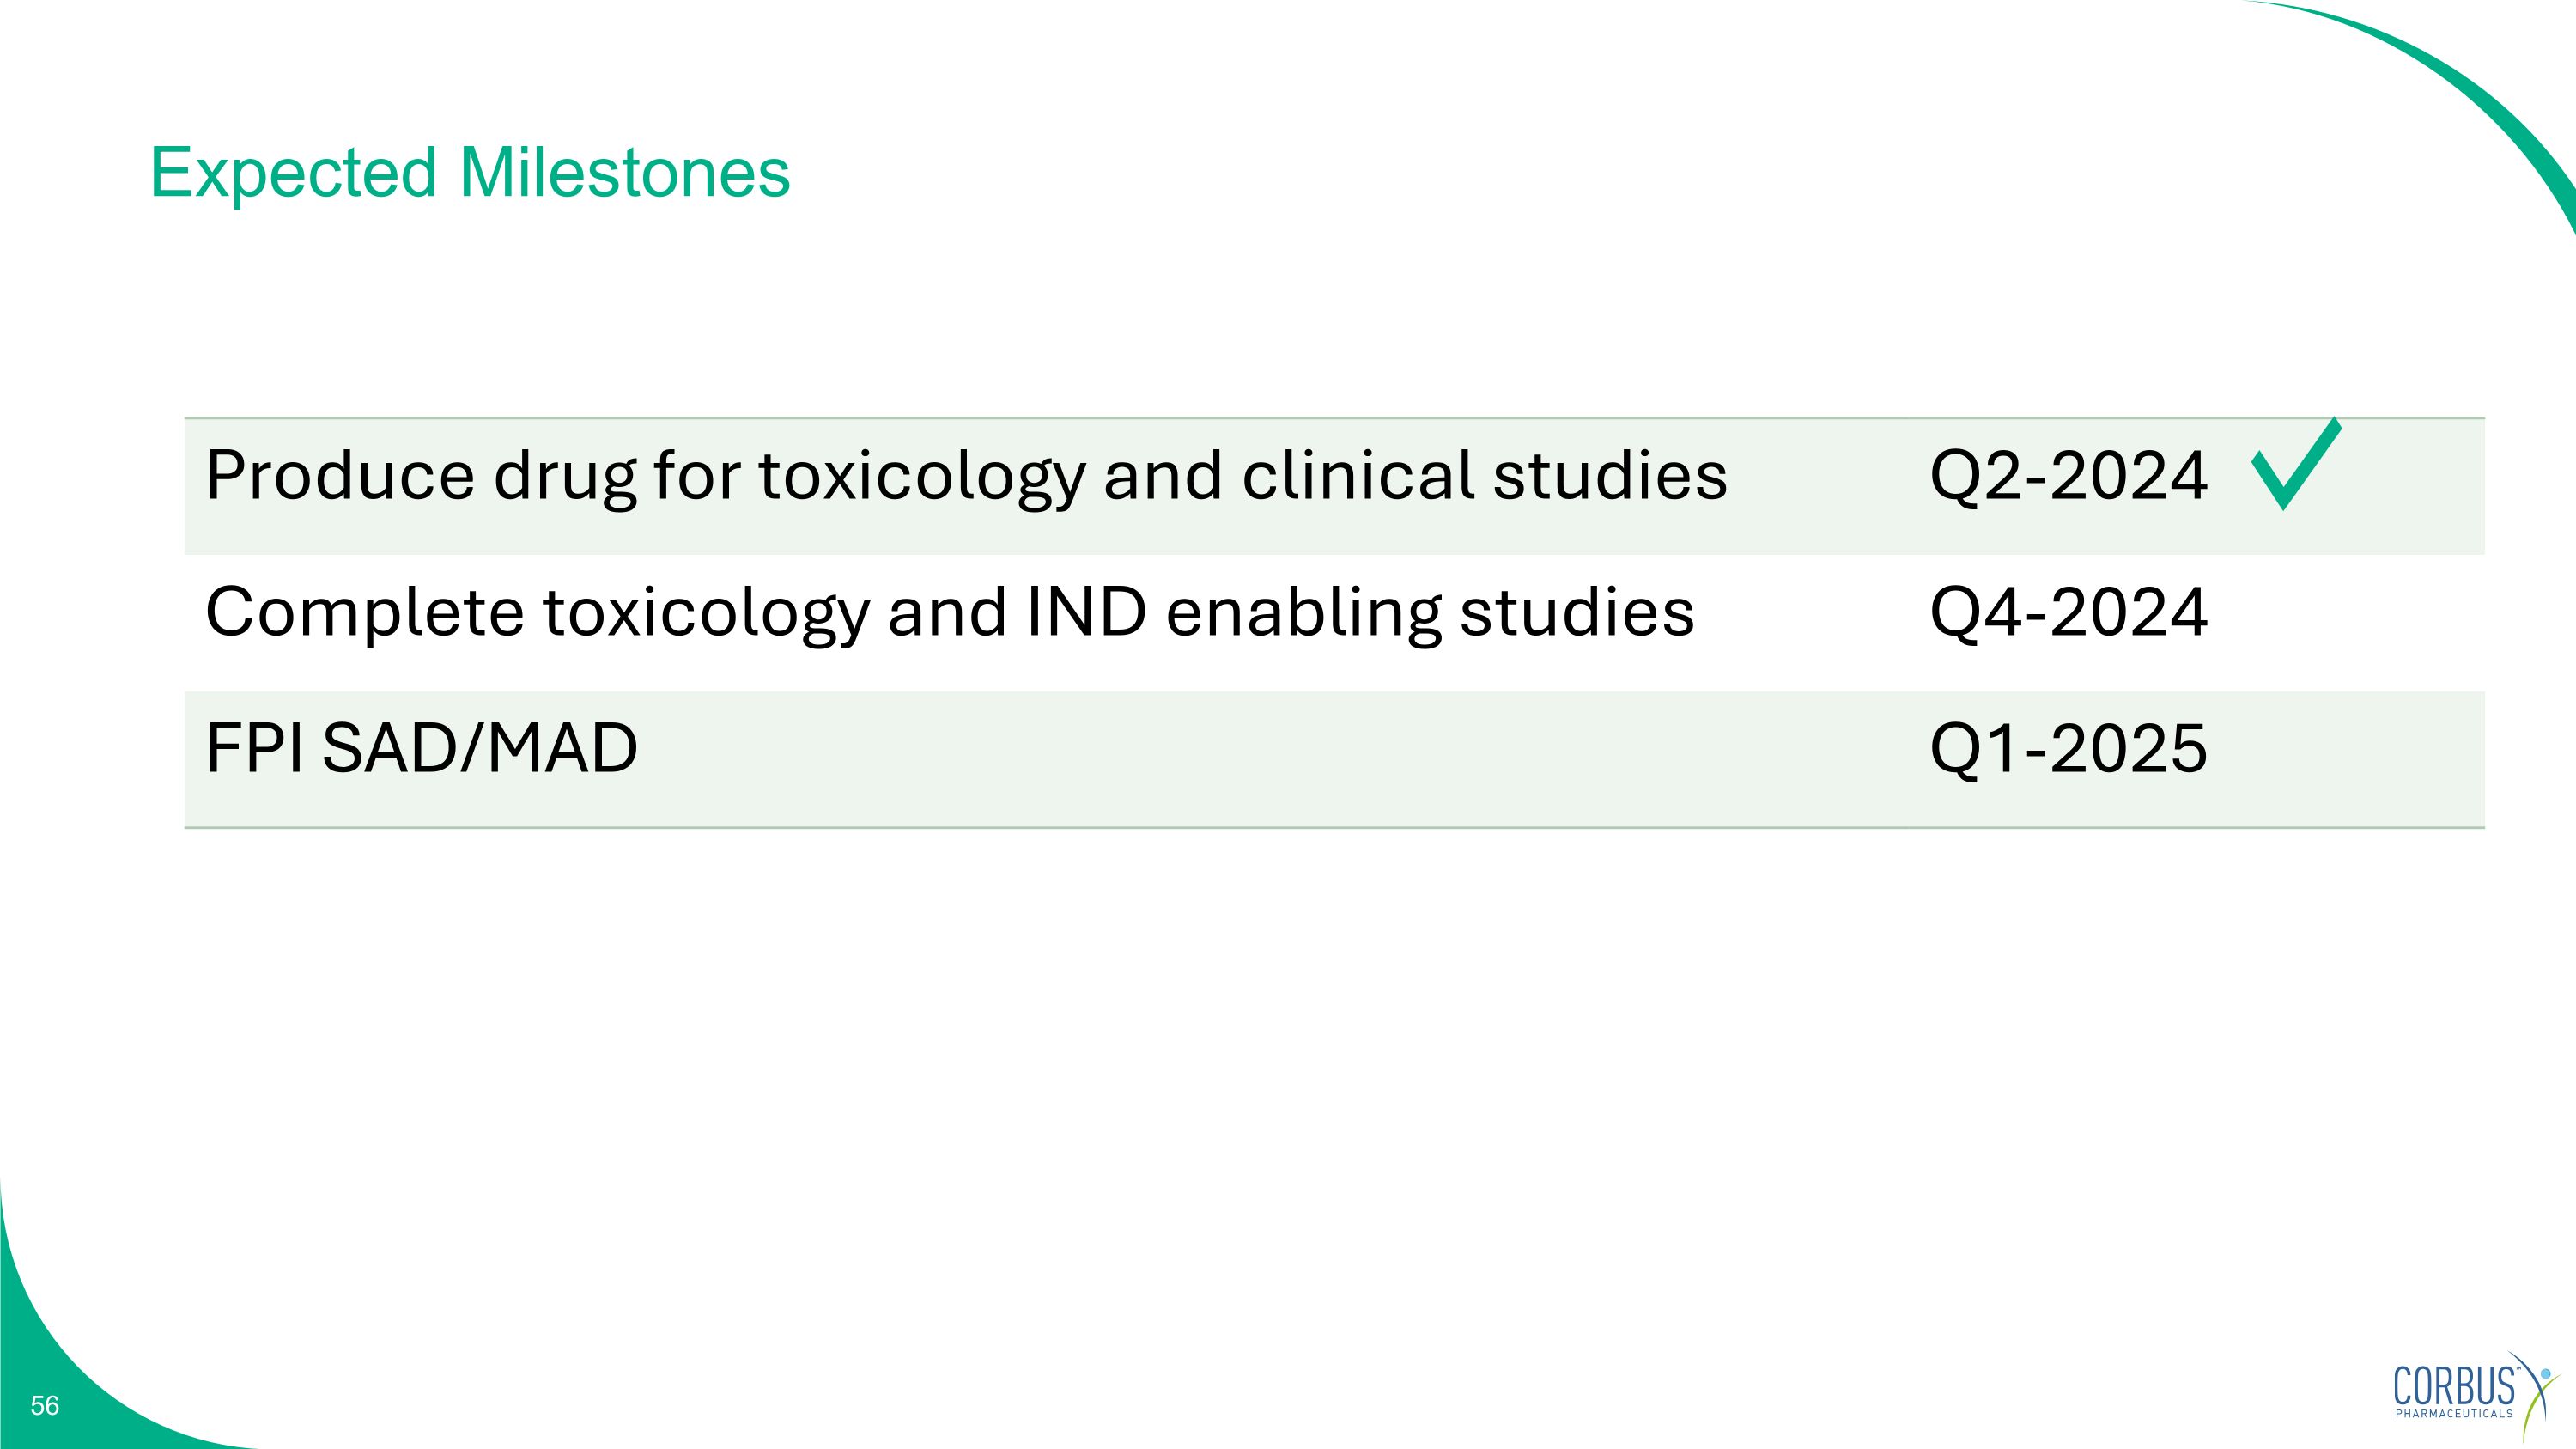This screenshot has height=1449, width=2576.
Task: Select the slide number 56
Action: click(x=45, y=1406)
